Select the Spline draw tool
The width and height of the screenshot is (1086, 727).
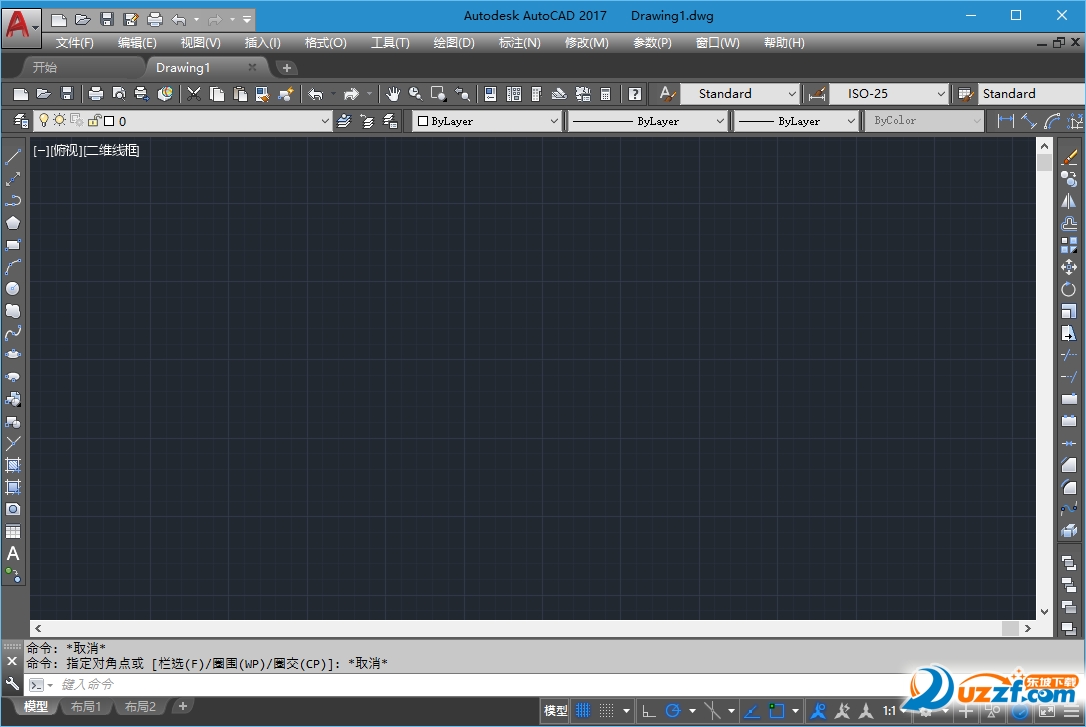tap(13, 333)
